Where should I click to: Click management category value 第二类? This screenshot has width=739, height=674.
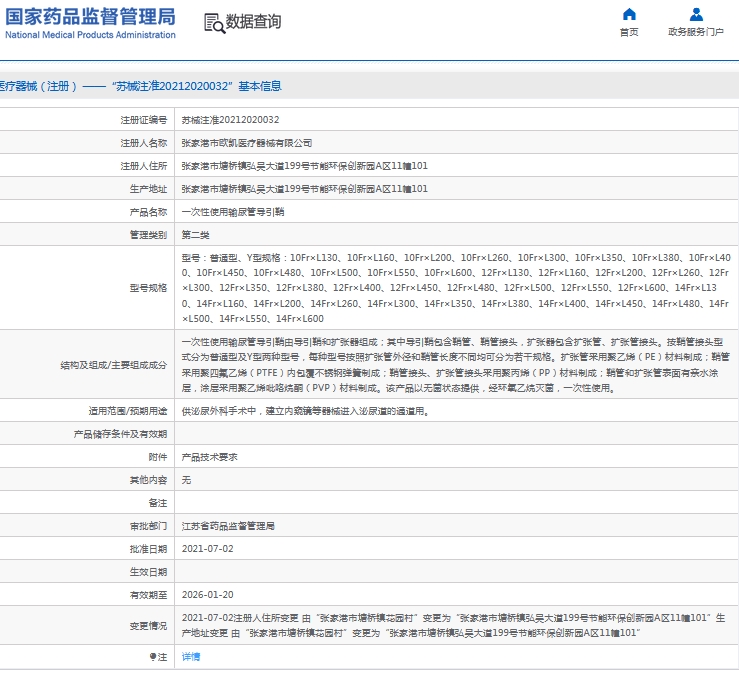[x=196, y=235]
